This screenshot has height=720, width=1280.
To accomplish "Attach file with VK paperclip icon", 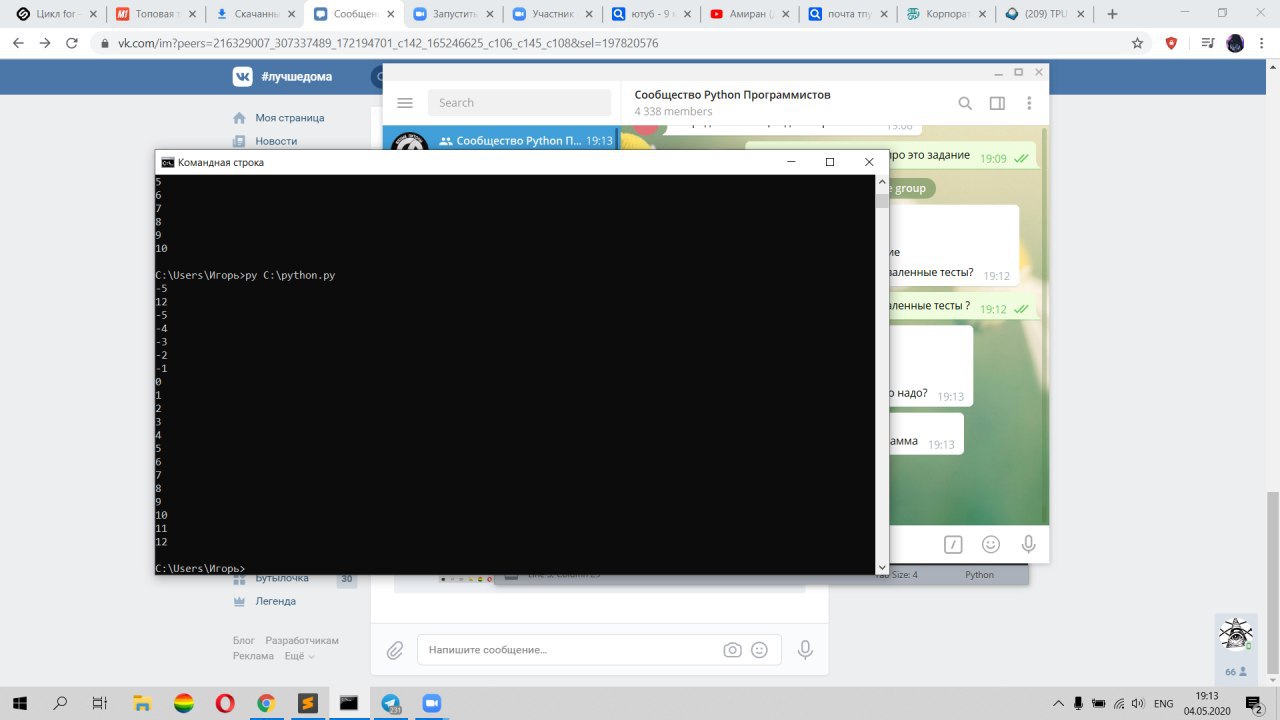I will 395,650.
